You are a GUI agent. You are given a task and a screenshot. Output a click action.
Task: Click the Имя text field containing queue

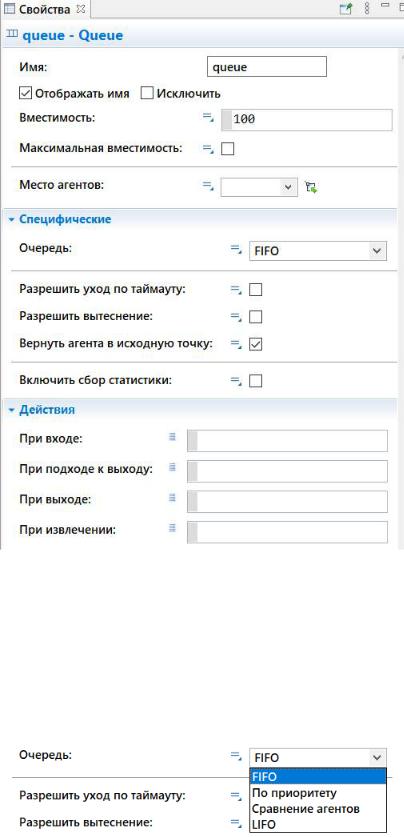[266, 68]
